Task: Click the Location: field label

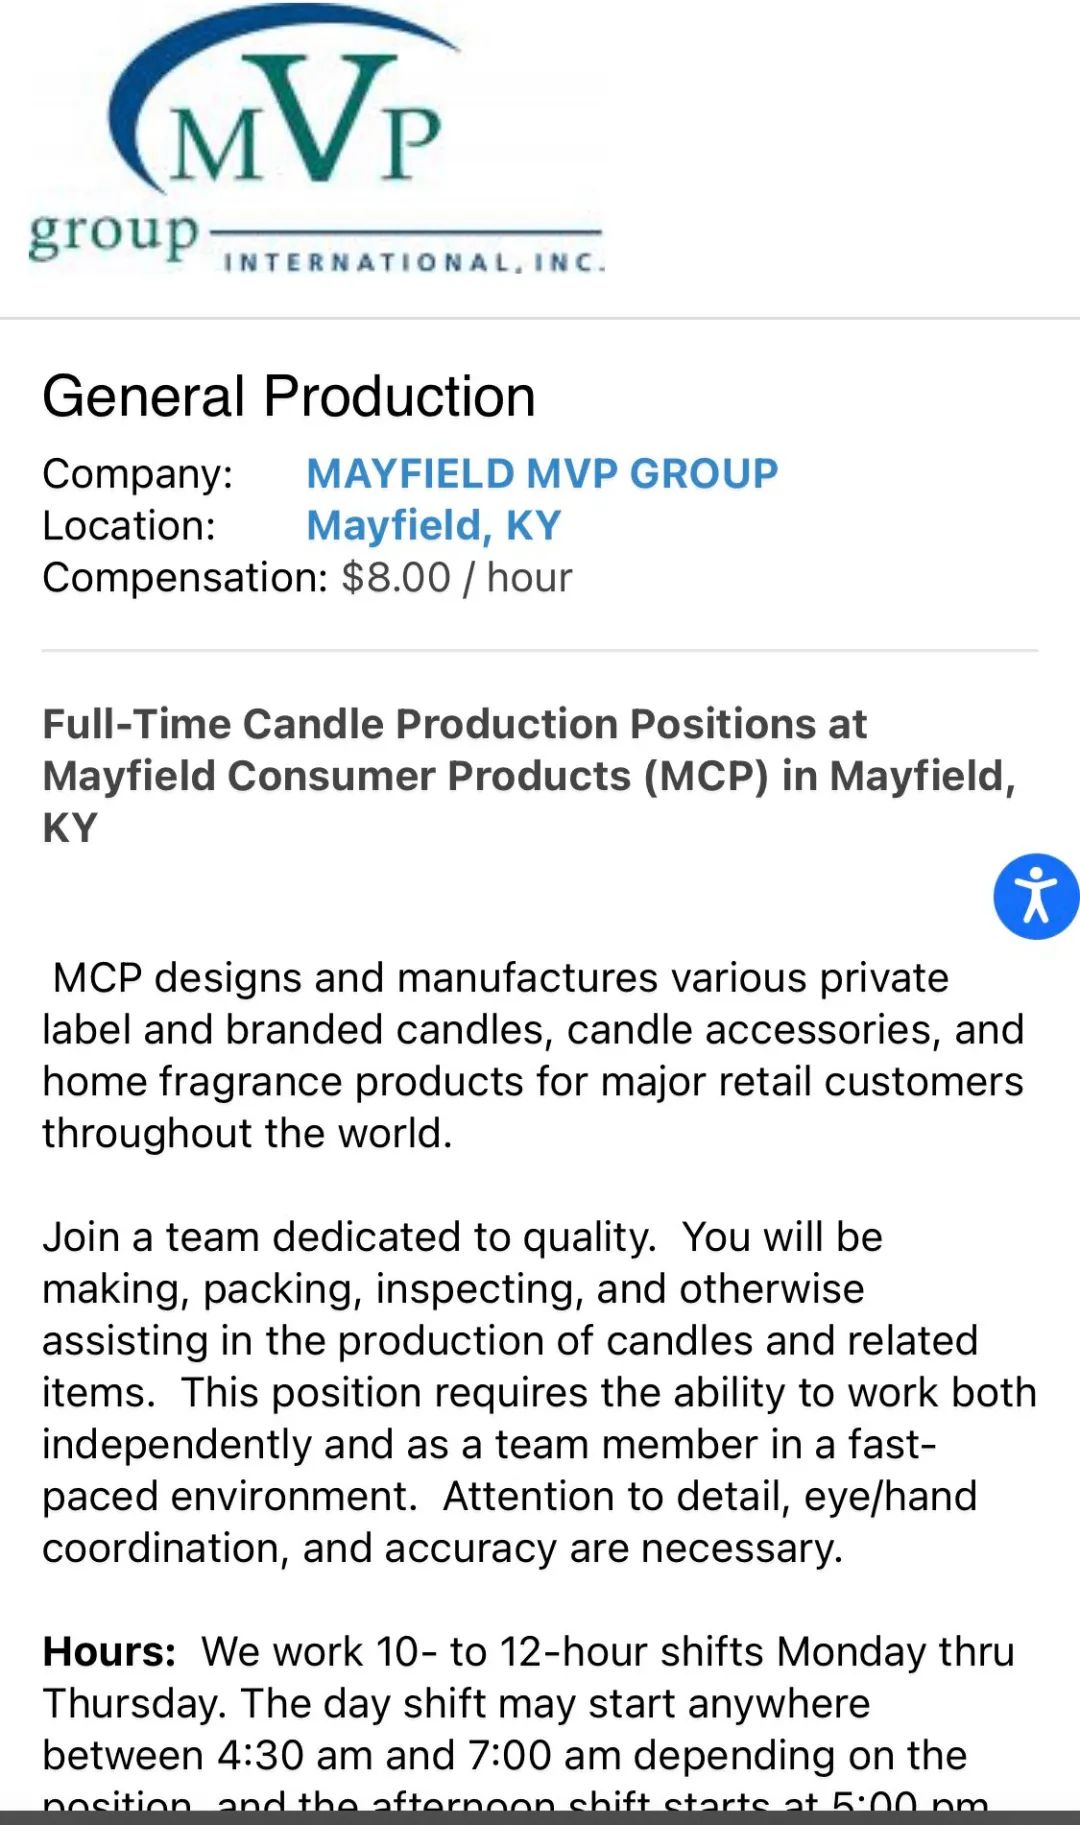Action: [x=129, y=526]
